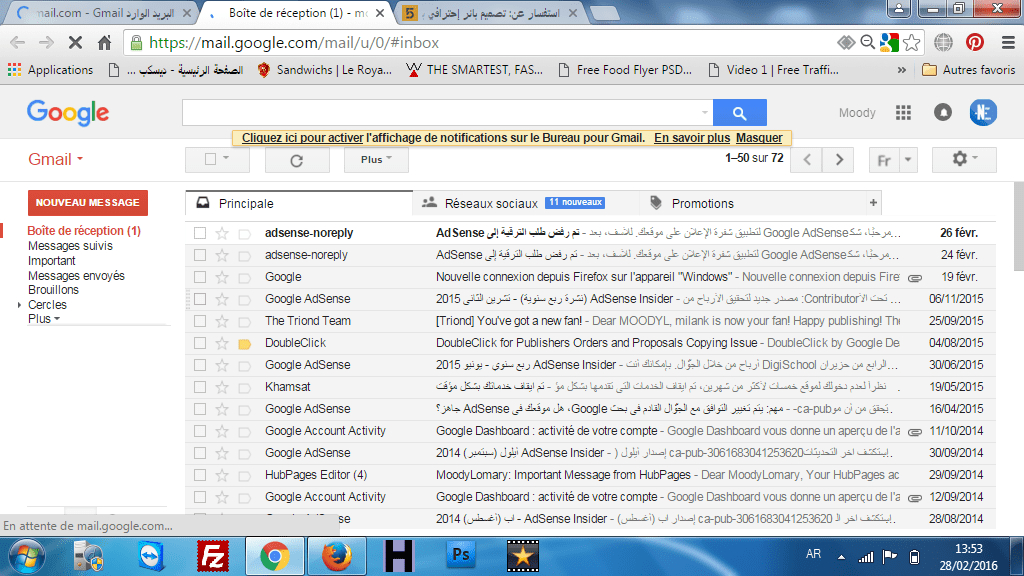
Task: Expand the Plus actions dropdown
Action: pyautogui.click(x=376, y=160)
